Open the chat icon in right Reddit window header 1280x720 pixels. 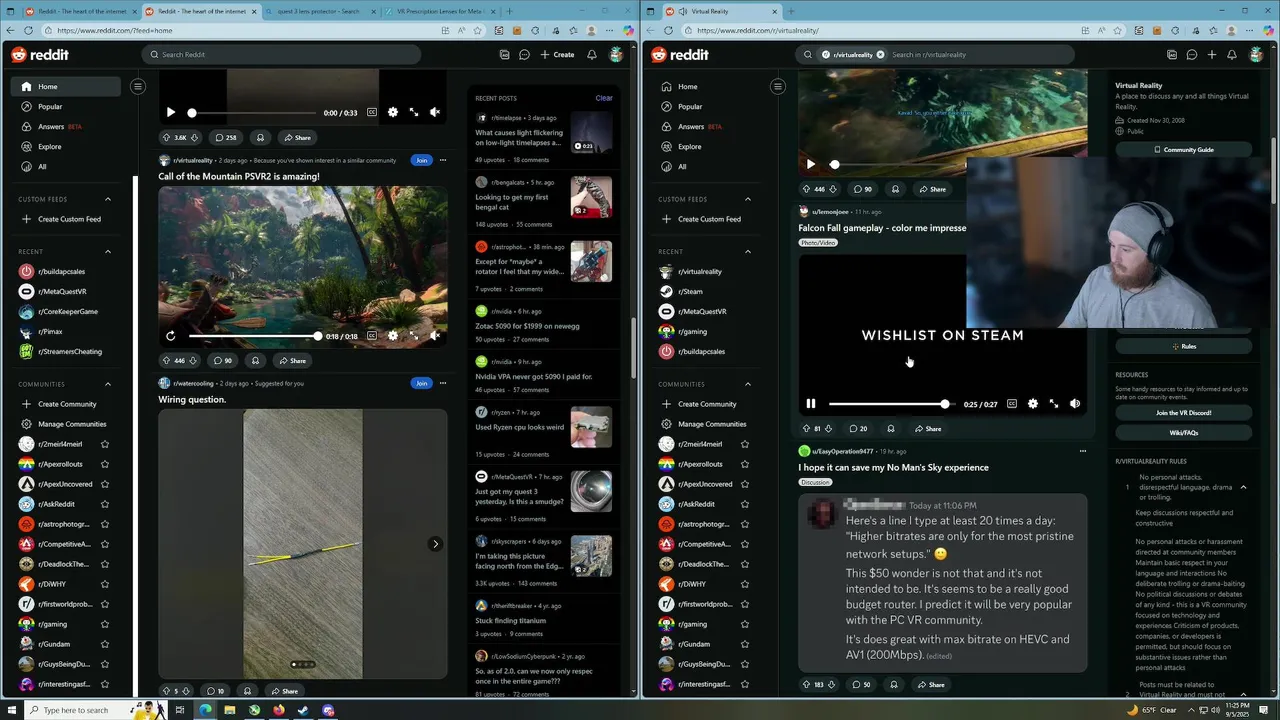coord(1192,55)
